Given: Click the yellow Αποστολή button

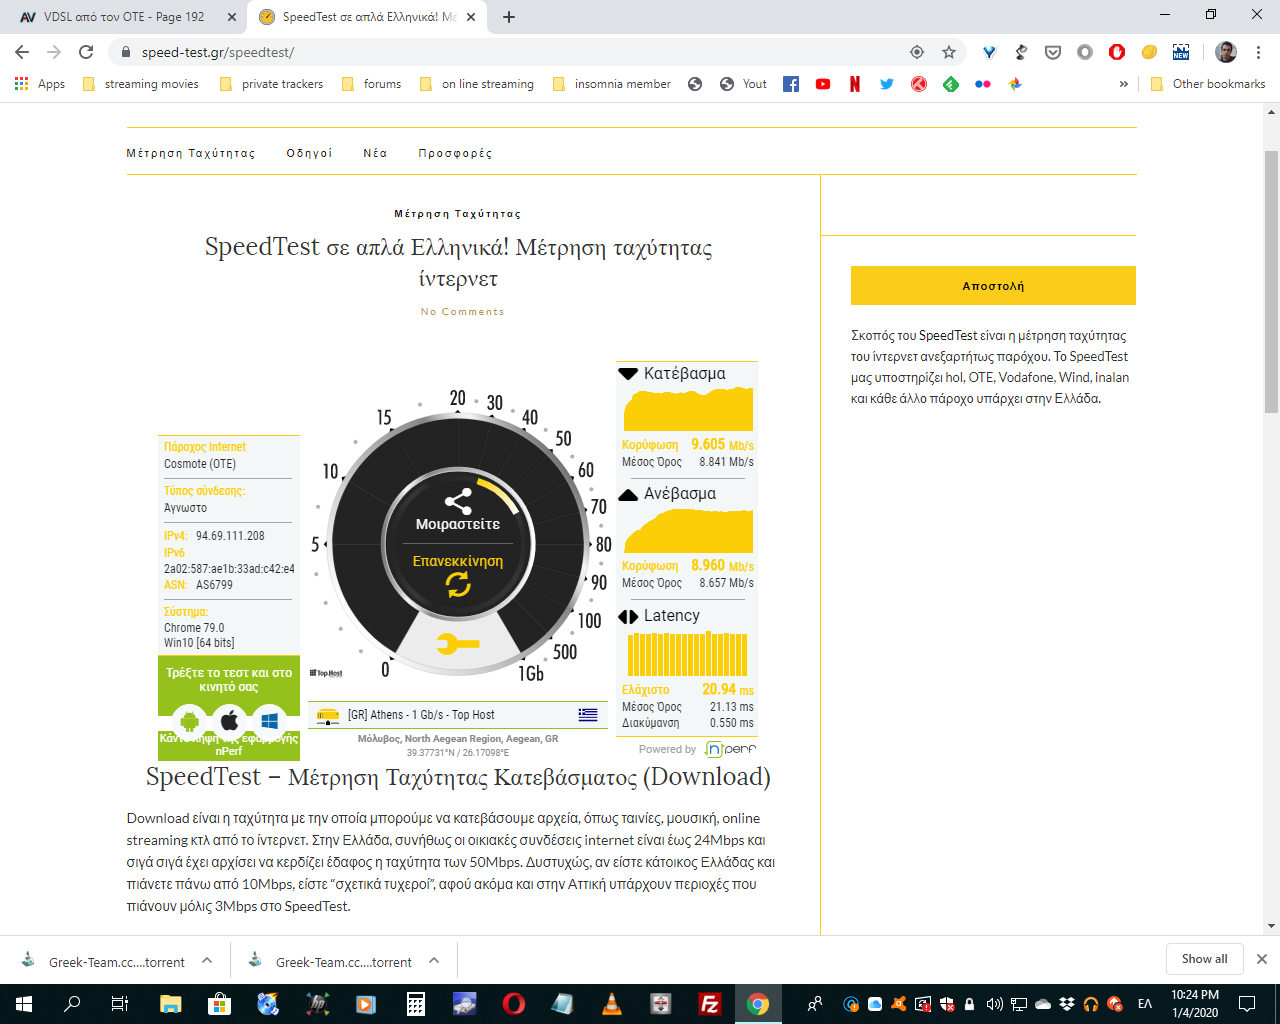Looking at the screenshot, I should pyautogui.click(x=993, y=285).
